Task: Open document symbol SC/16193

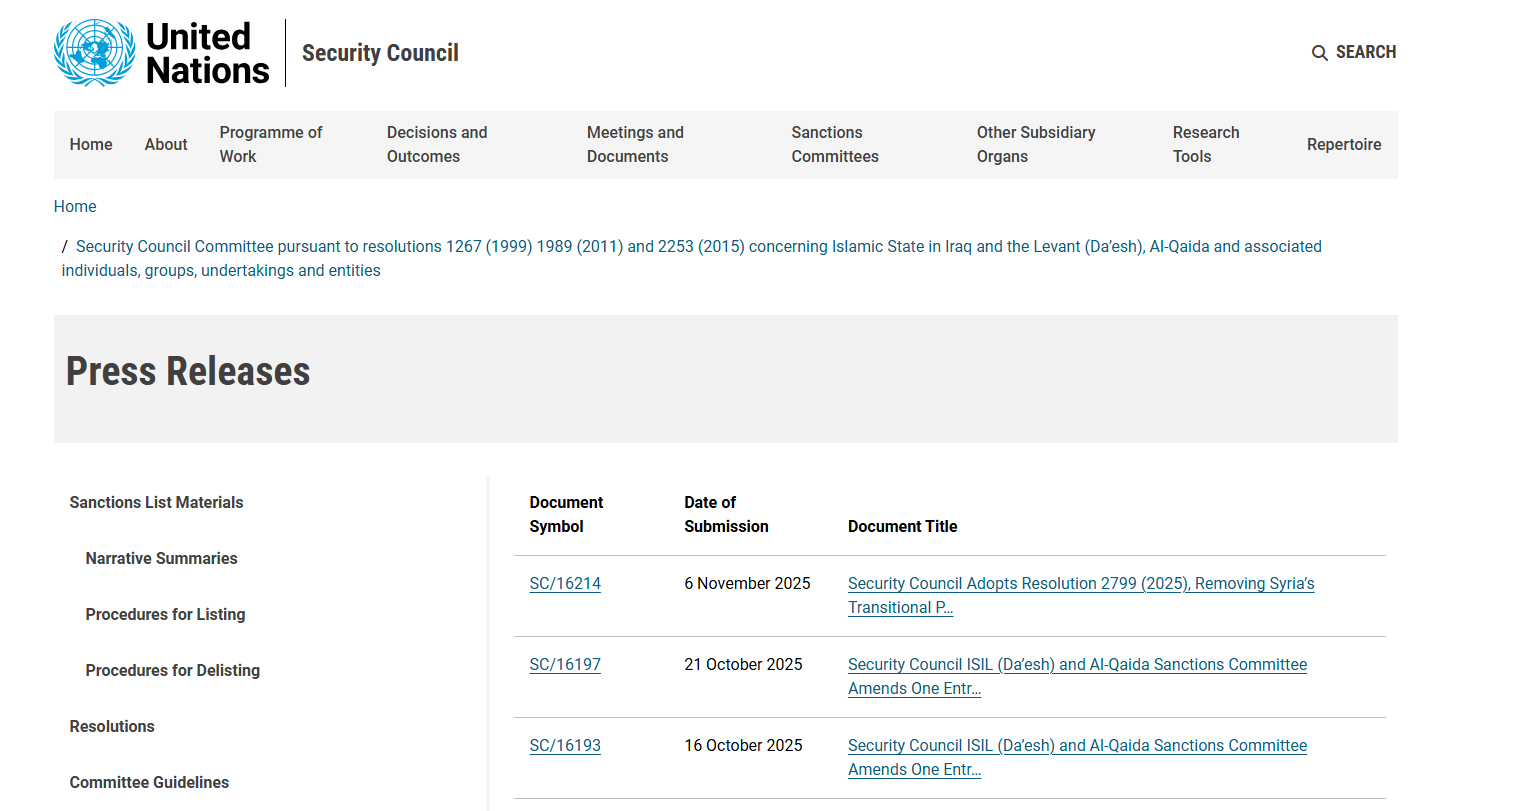Action: pos(565,746)
